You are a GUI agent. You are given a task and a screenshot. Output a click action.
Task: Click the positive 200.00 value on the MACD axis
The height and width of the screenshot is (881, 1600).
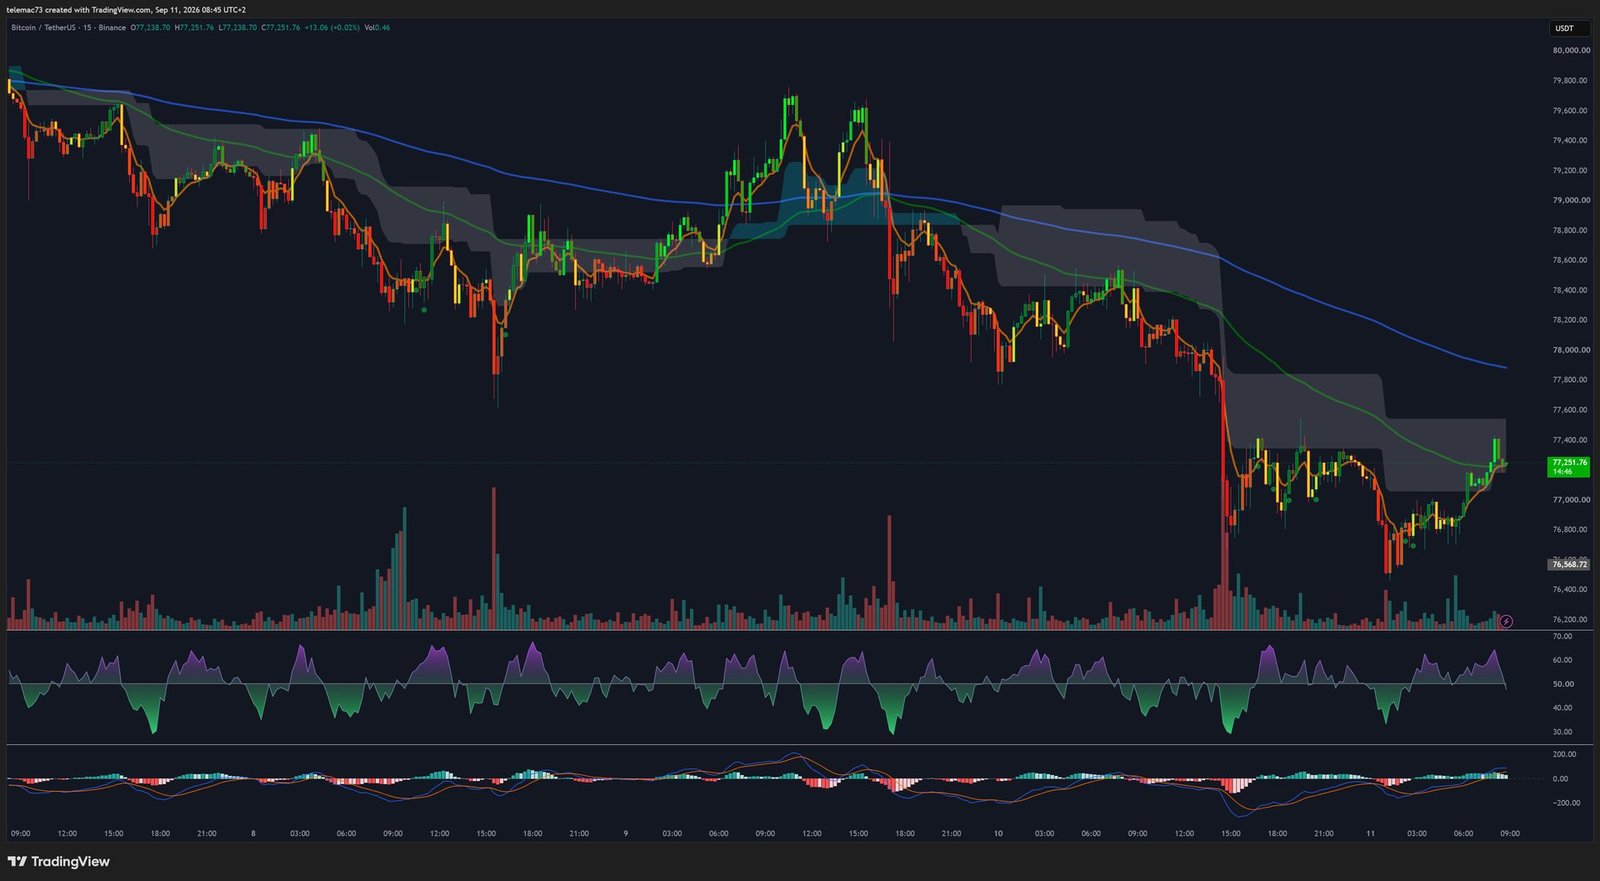click(x=1566, y=754)
